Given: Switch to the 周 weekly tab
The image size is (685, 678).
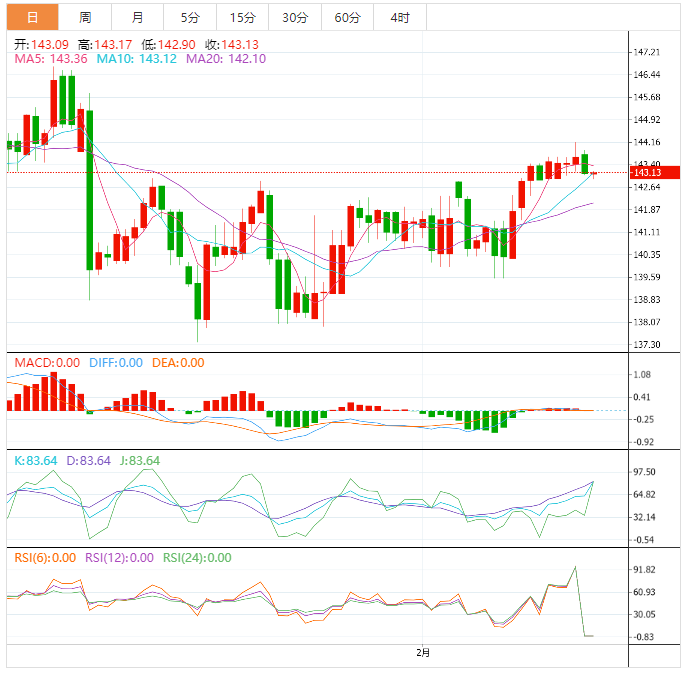Looking at the screenshot, I should point(85,17).
